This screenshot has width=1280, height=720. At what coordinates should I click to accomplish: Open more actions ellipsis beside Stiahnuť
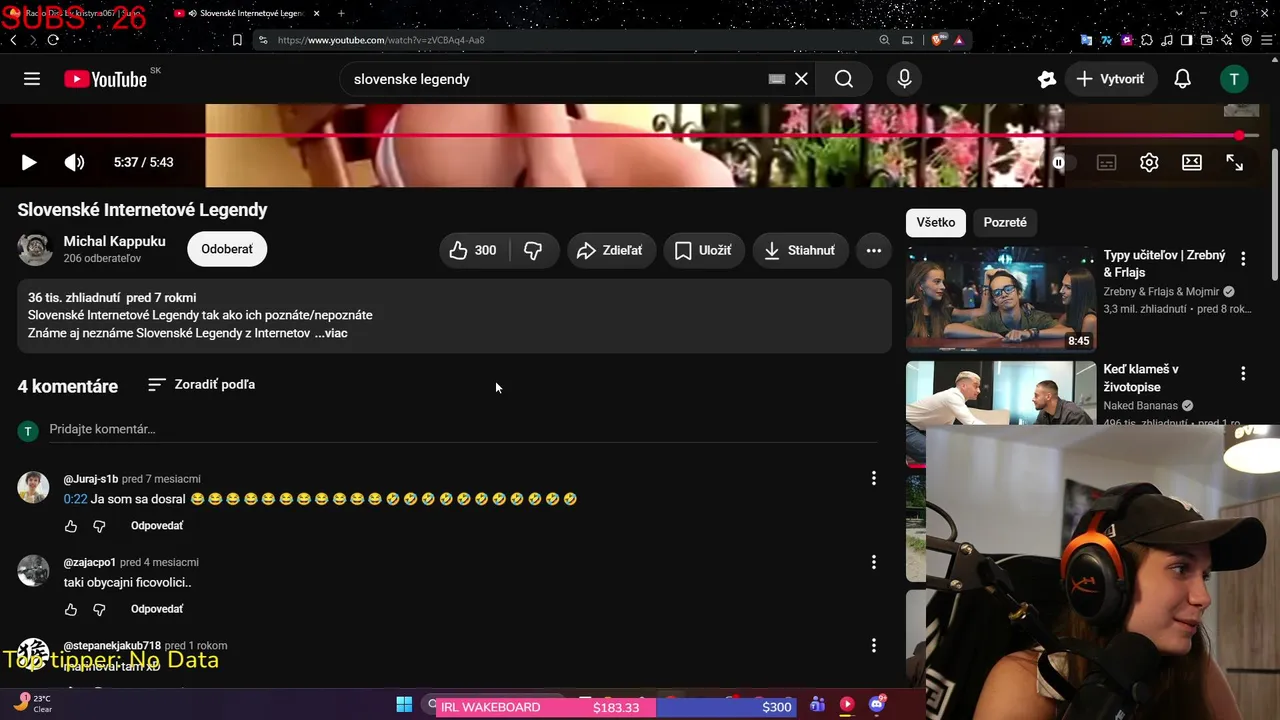(874, 250)
